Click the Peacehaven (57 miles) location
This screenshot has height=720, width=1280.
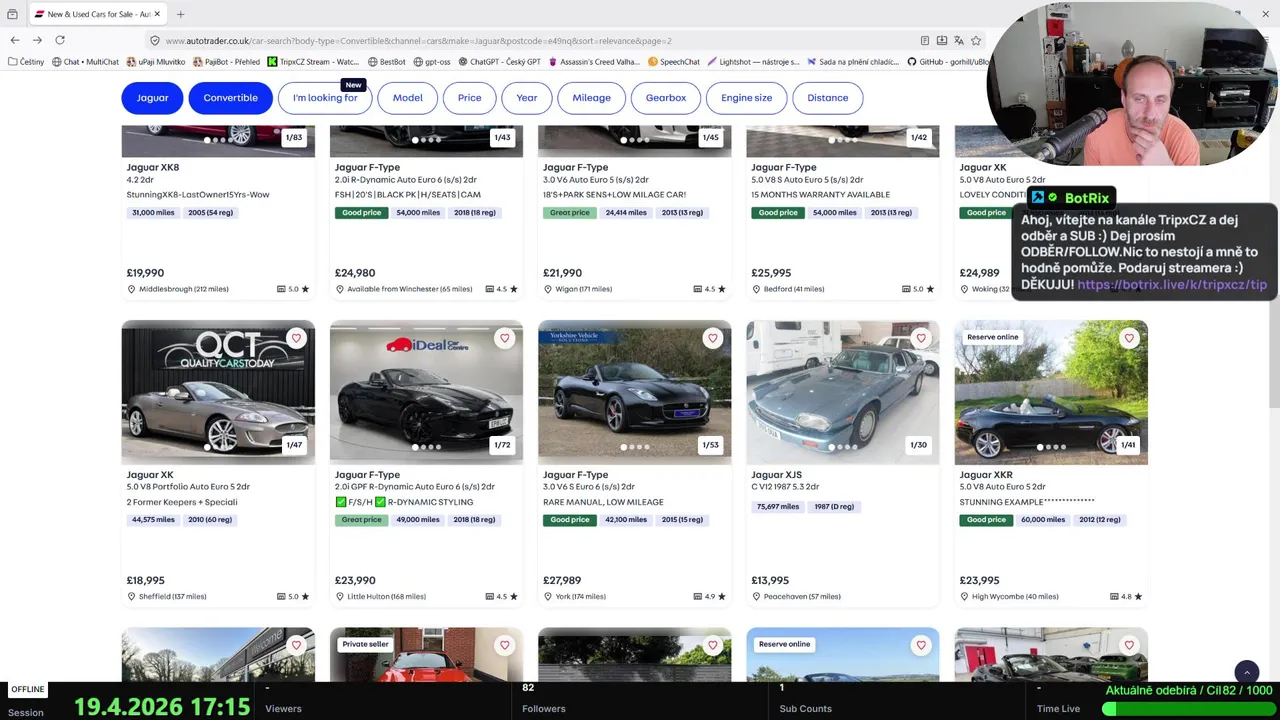pos(802,596)
